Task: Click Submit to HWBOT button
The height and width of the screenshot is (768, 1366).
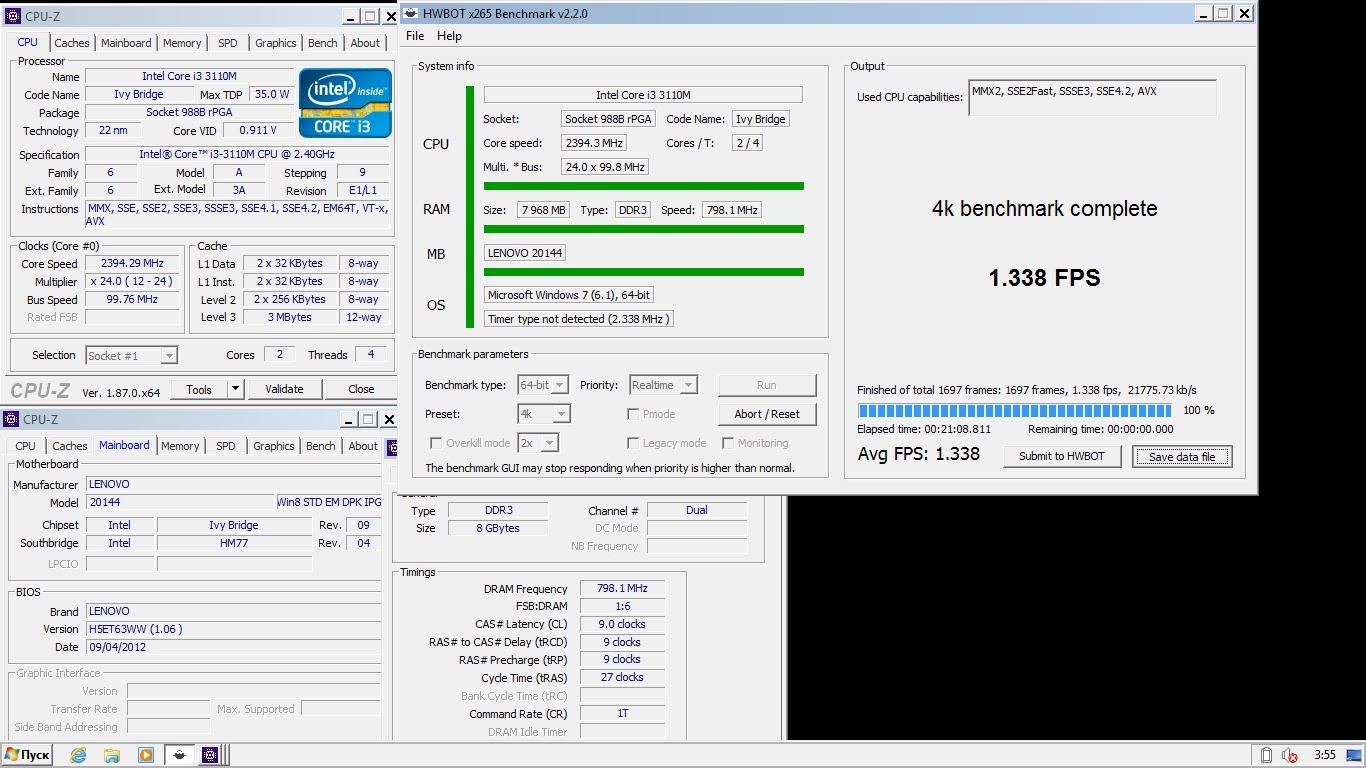Action: coord(1062,456)
